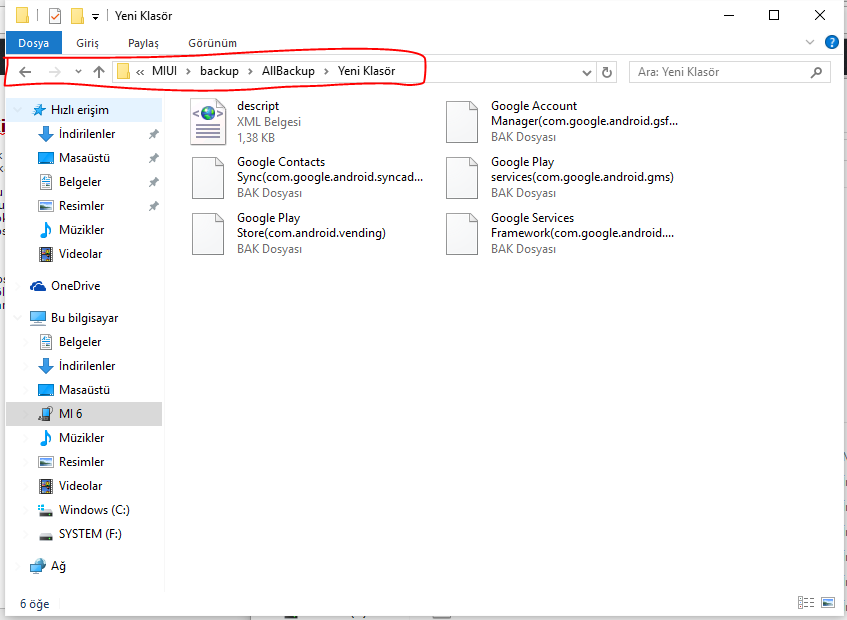Click the Bu bilgisayar computer icon
The height and width of the screenshot is (620, 847).
38,318
